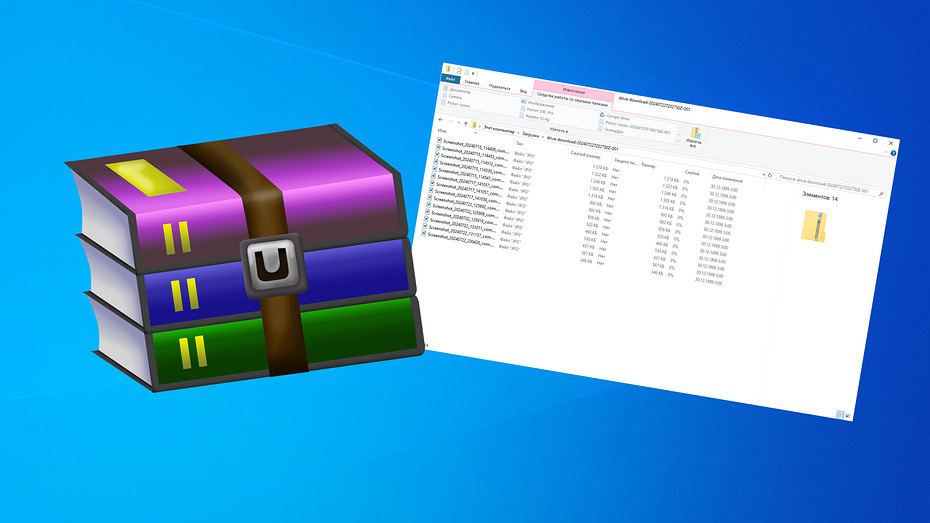Select file Screenshot_20240717_141058
Viewport: 930px width, 523px height.
(x=467, y=197)
